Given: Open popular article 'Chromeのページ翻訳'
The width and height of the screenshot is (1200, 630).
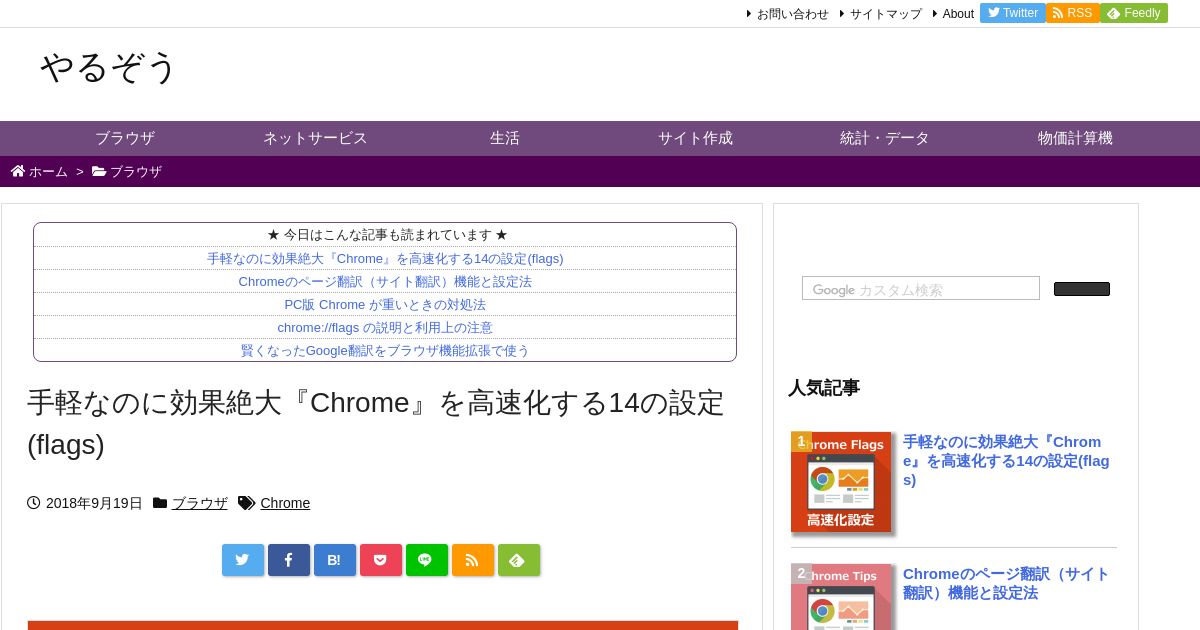Looking at the screenshot, I should click(1006, 583).
